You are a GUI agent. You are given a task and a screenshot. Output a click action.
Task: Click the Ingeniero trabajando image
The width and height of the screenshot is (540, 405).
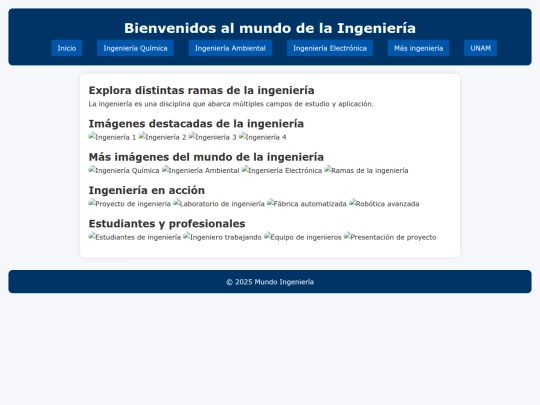click(x=222, y=237)
